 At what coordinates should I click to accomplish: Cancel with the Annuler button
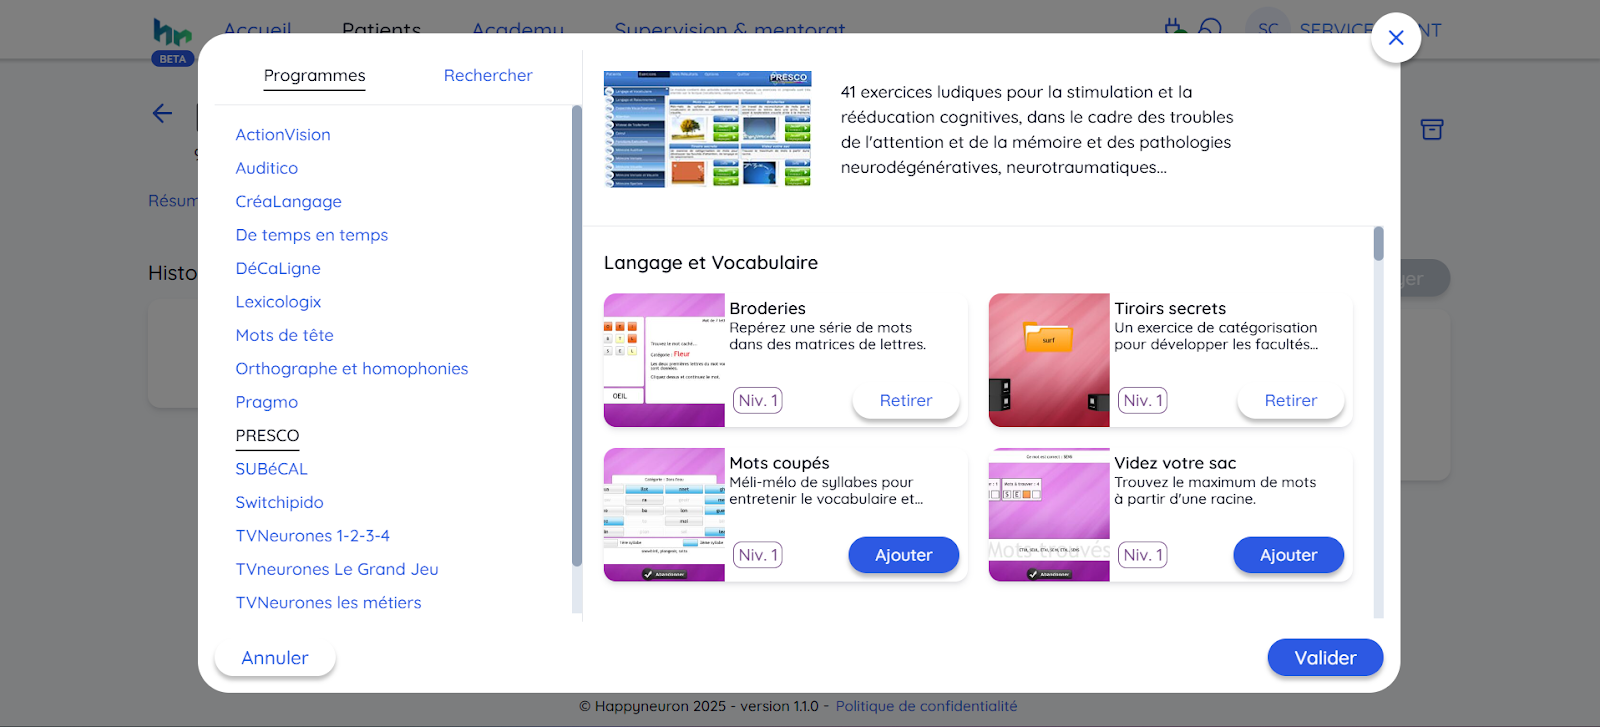point(275,658)
